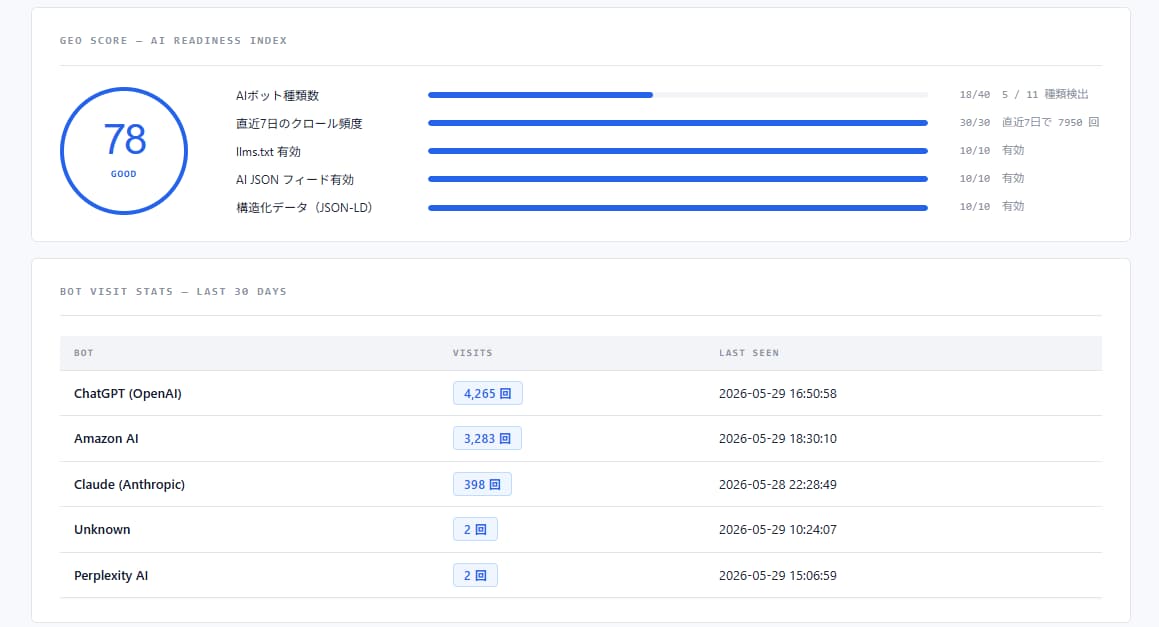Click the 18/40 score value
1159x627 pixels.
tap(974, 95)
